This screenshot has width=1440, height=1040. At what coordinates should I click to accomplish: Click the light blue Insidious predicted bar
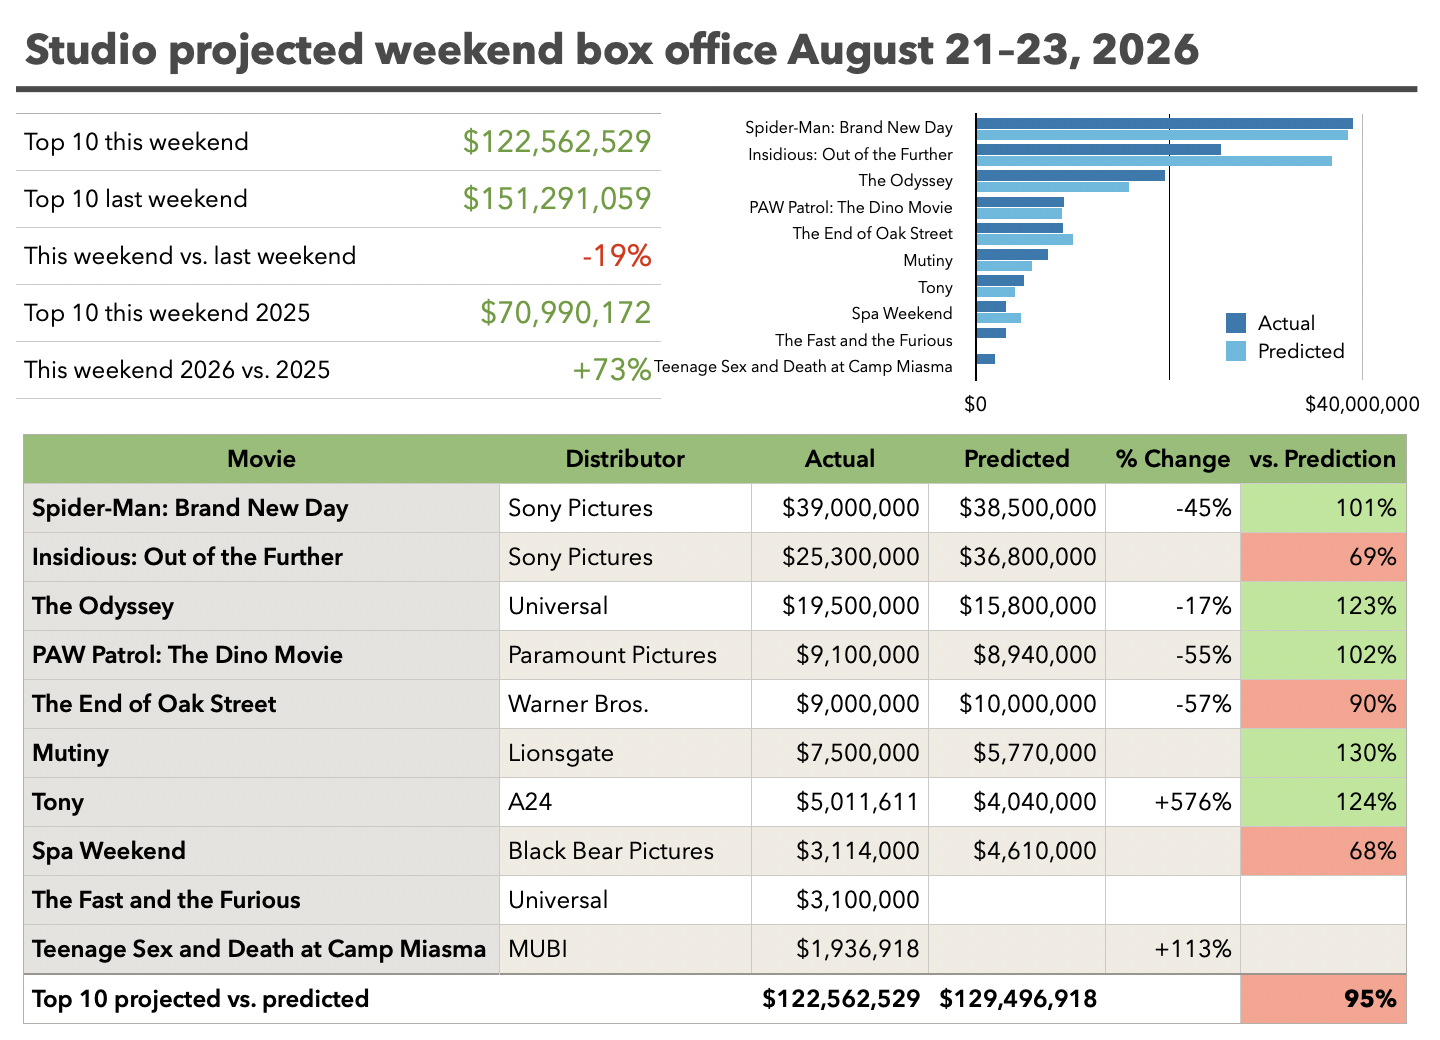click(1154, 160)
